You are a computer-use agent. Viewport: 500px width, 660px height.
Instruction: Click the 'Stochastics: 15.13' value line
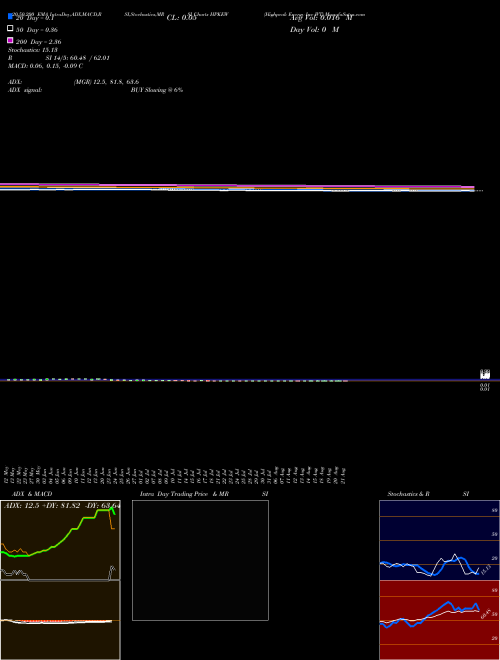click(33, 50)
